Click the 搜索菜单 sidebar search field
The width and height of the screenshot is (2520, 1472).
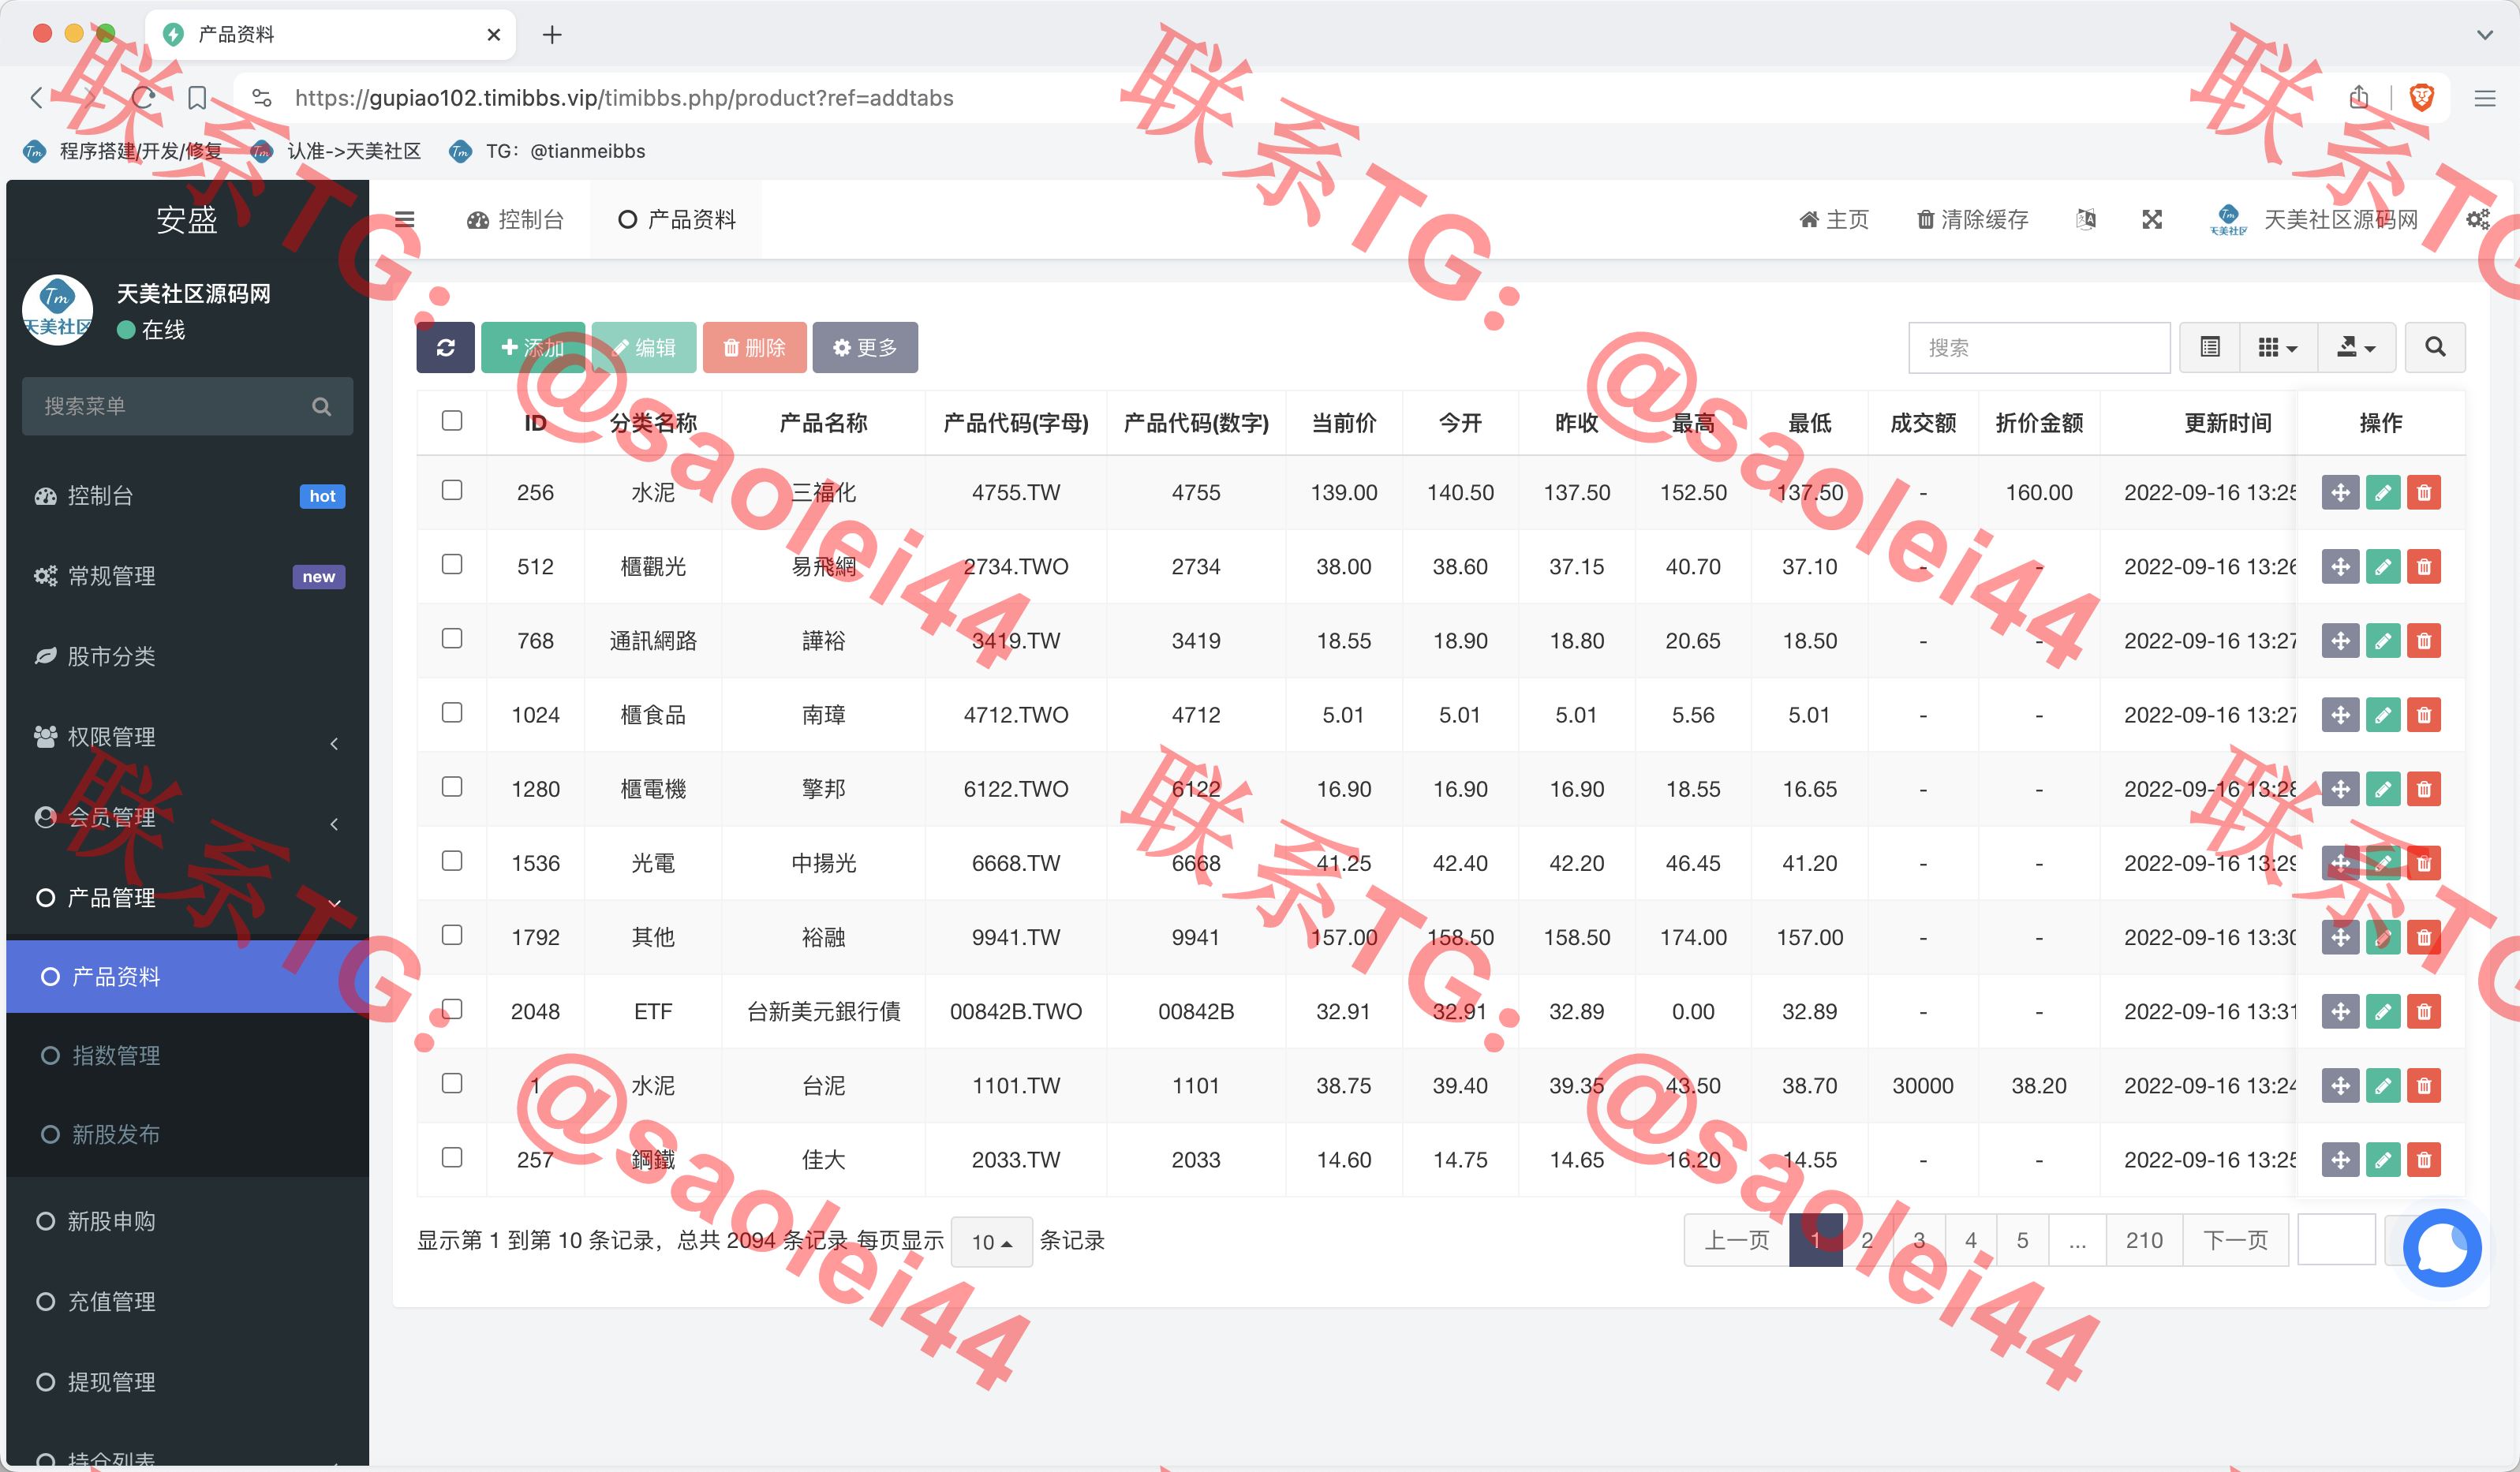(x=187, y=406)
